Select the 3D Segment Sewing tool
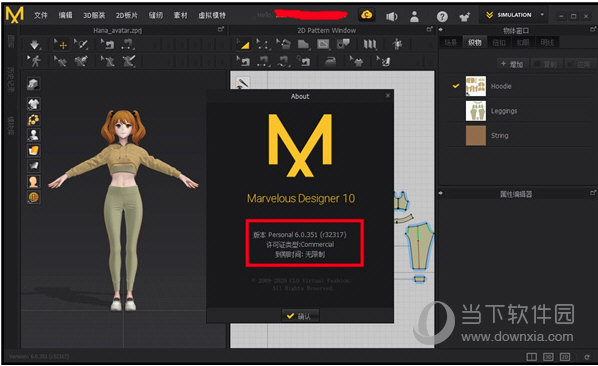 coord(128,44)
